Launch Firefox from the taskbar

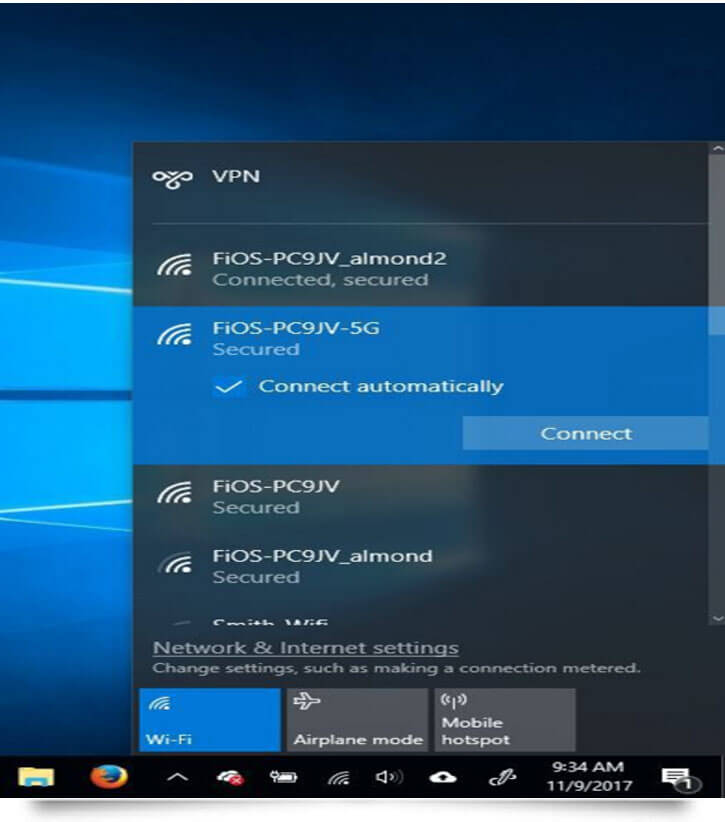pyautogui.click(x=109, y=777)
